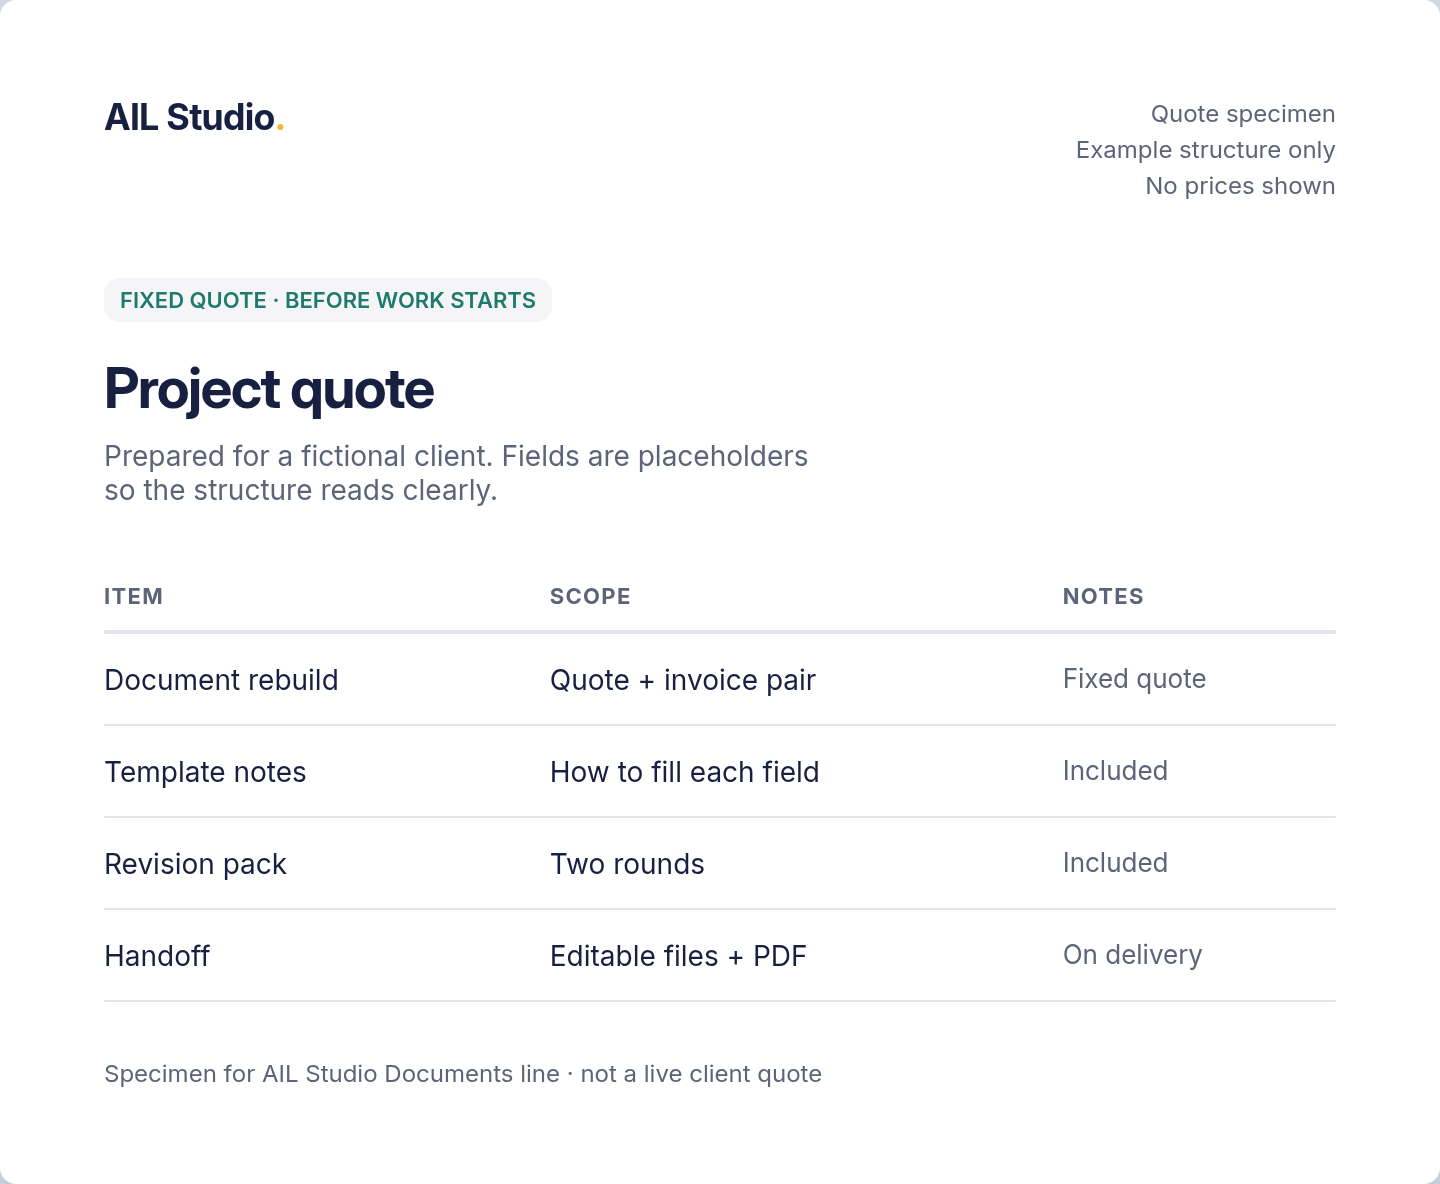
Task: Click the Included note for Template notes
Action: pos(1115,771)
